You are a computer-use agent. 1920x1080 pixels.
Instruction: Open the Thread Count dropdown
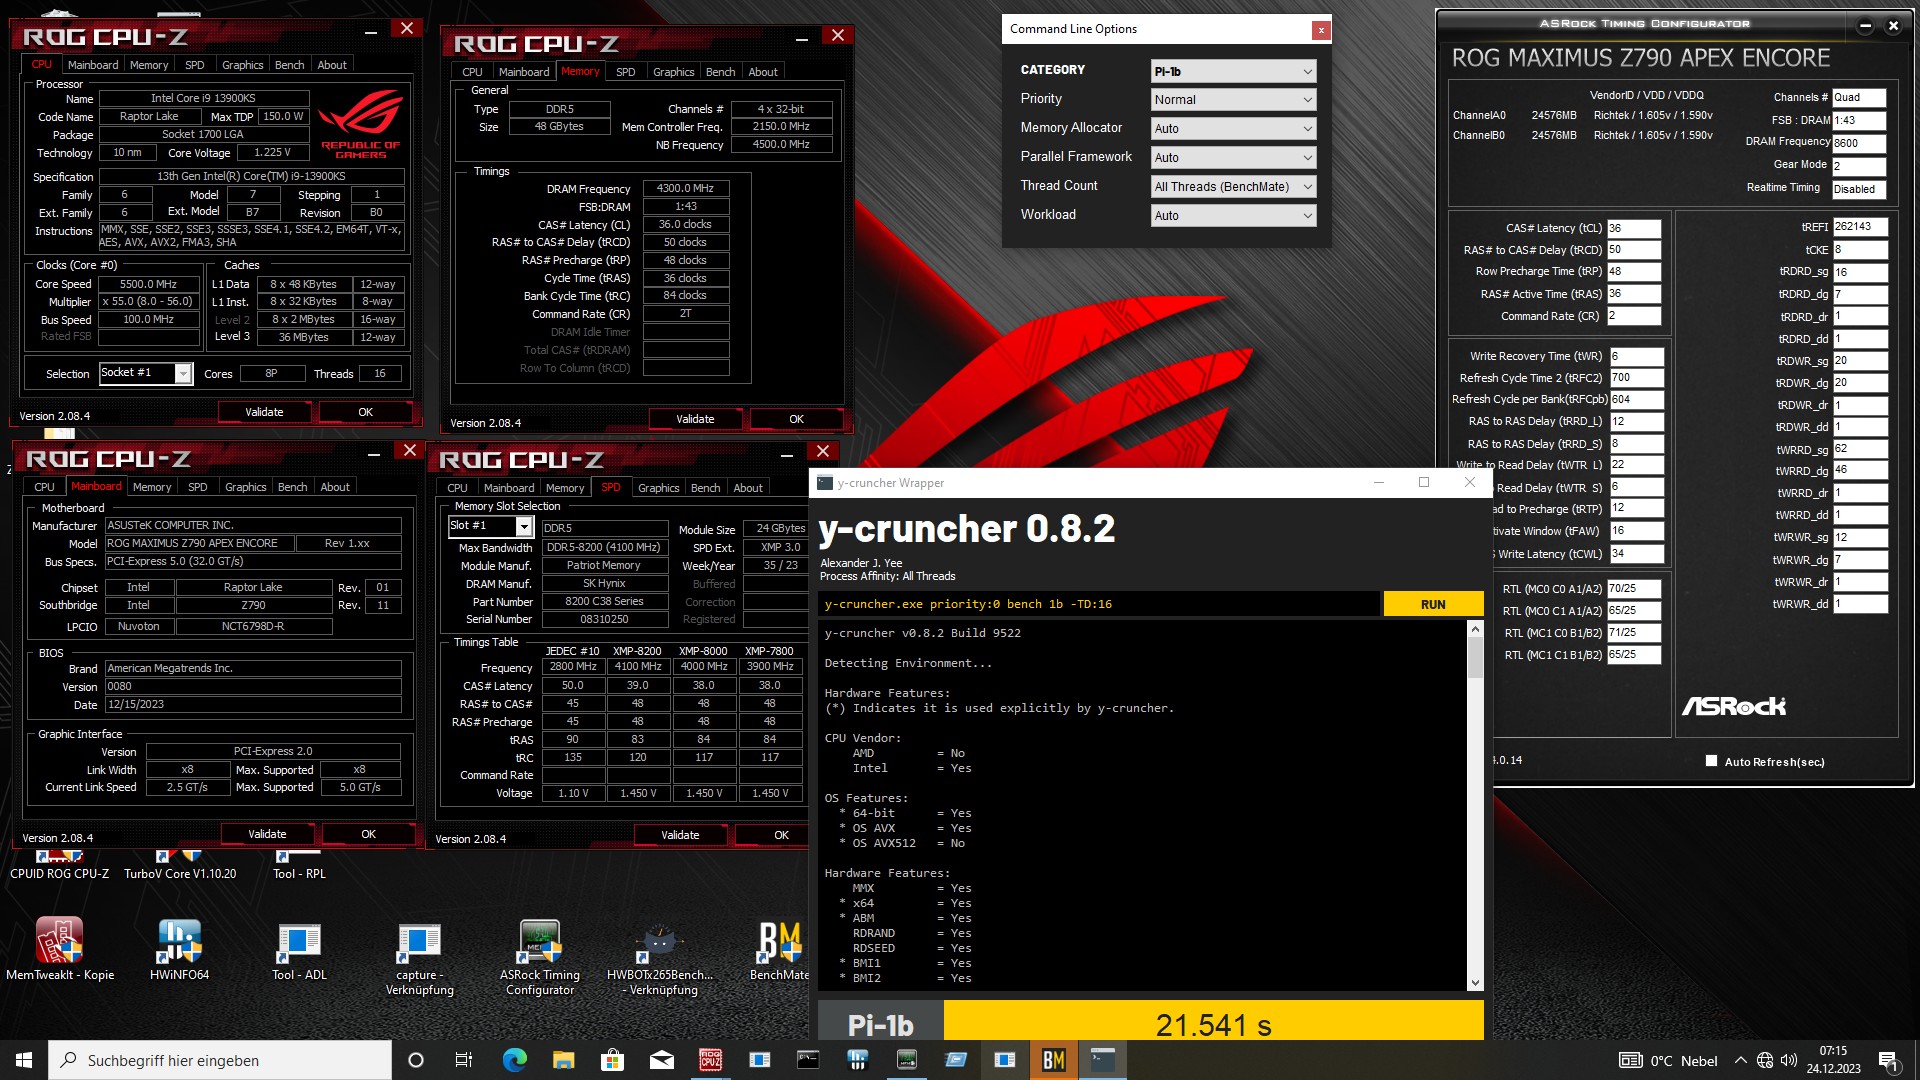[x=1233, y=187]
